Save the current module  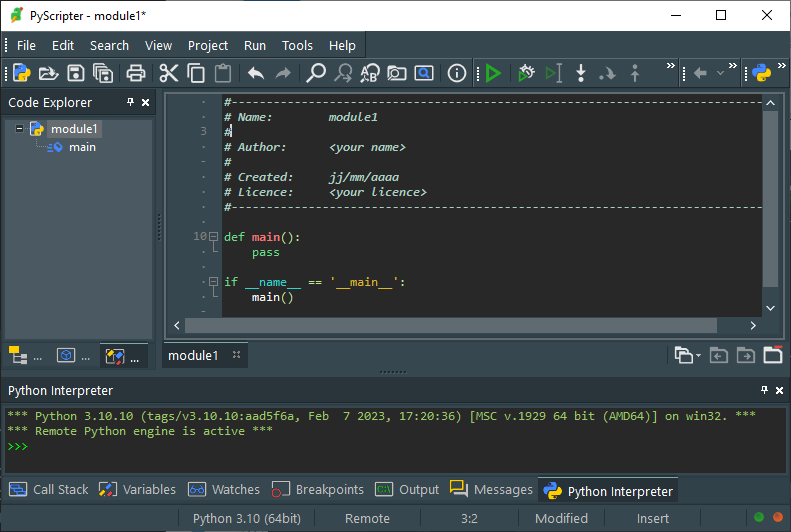76,73
